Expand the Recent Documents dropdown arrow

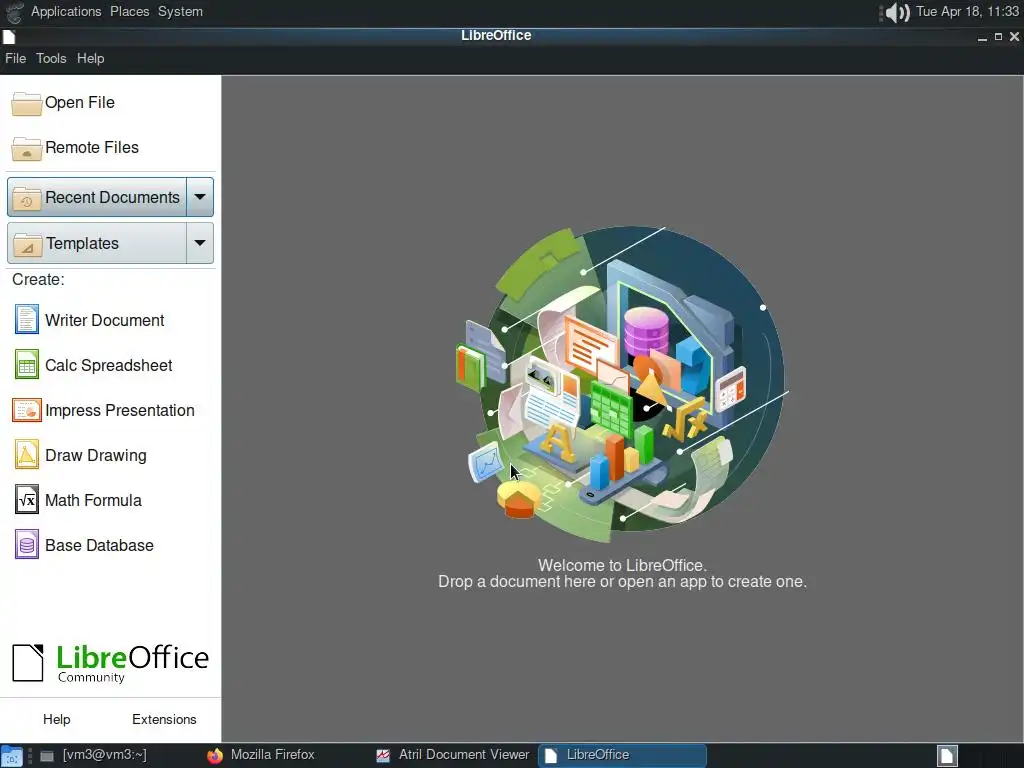(x=200, y=197)
